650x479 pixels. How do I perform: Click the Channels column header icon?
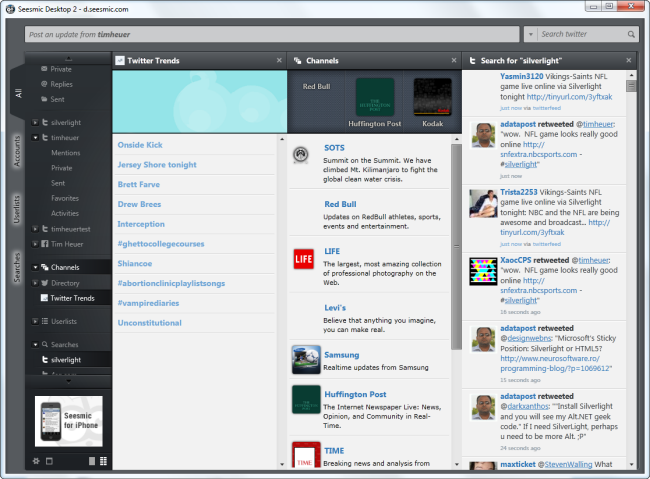click(x=297, y=61)
